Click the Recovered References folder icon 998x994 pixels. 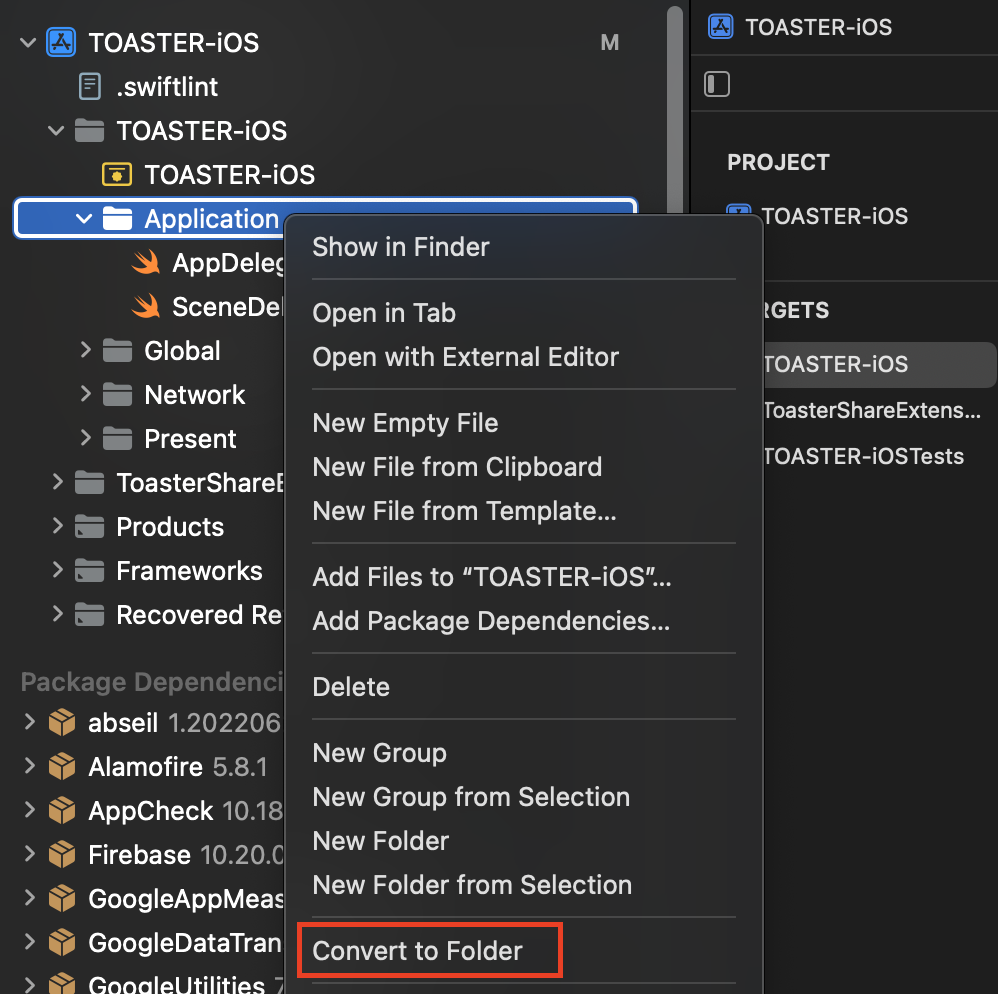coord(89,615)
